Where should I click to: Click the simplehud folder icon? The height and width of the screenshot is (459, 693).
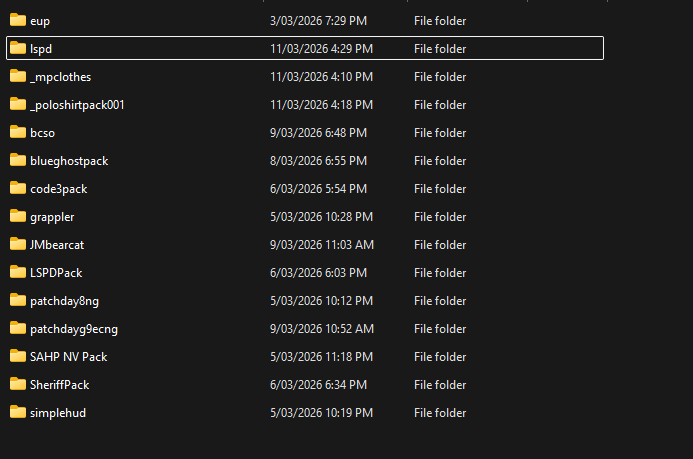[x=17, y=412]
